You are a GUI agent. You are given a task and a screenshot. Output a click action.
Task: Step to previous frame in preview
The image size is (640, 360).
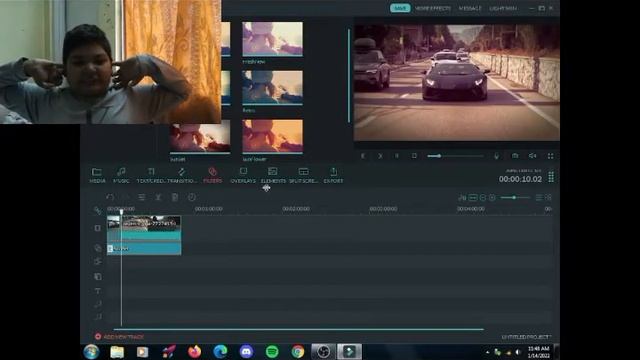(363, 156)
